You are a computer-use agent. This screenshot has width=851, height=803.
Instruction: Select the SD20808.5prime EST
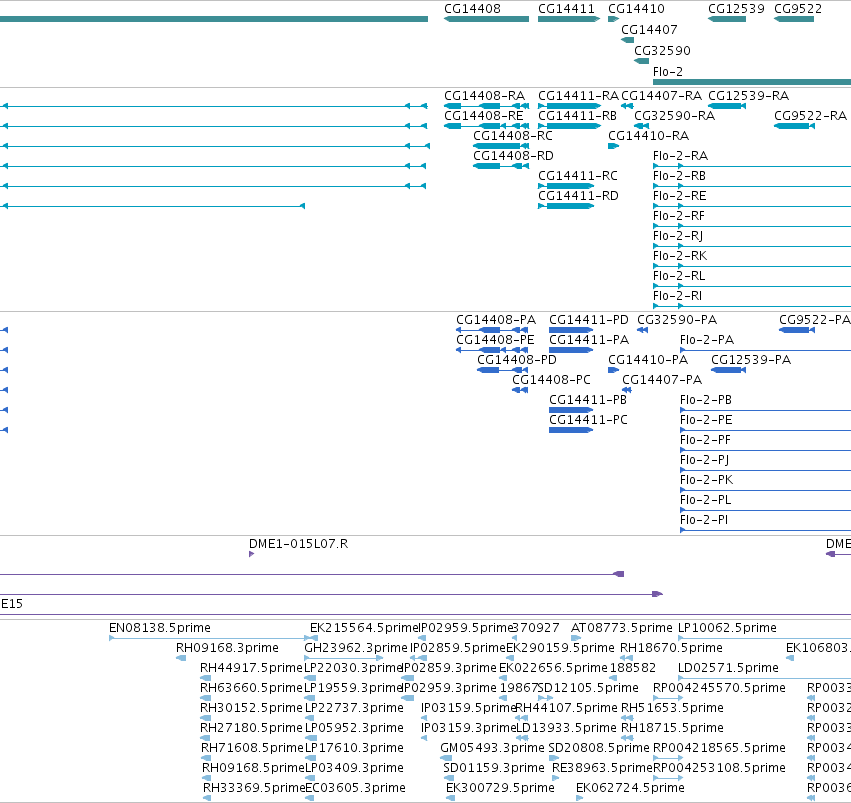click(599, 748)
